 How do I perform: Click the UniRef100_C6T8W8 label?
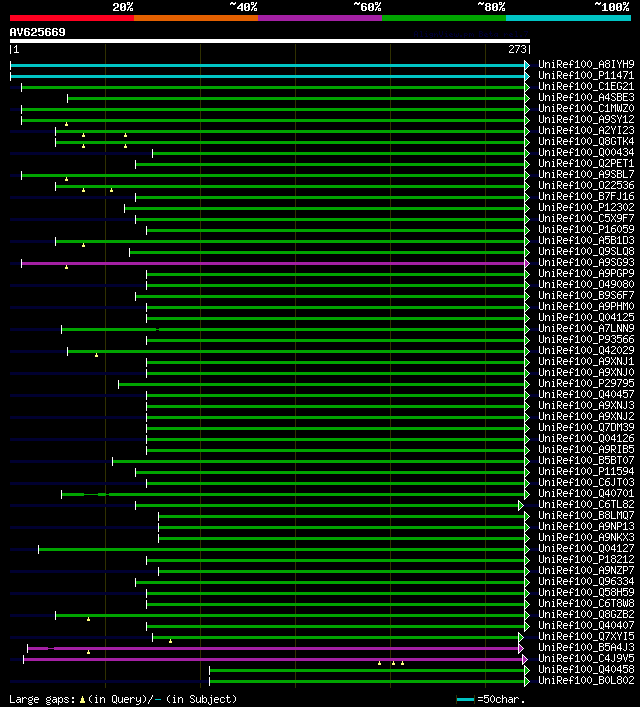click(x=586, y=603)
